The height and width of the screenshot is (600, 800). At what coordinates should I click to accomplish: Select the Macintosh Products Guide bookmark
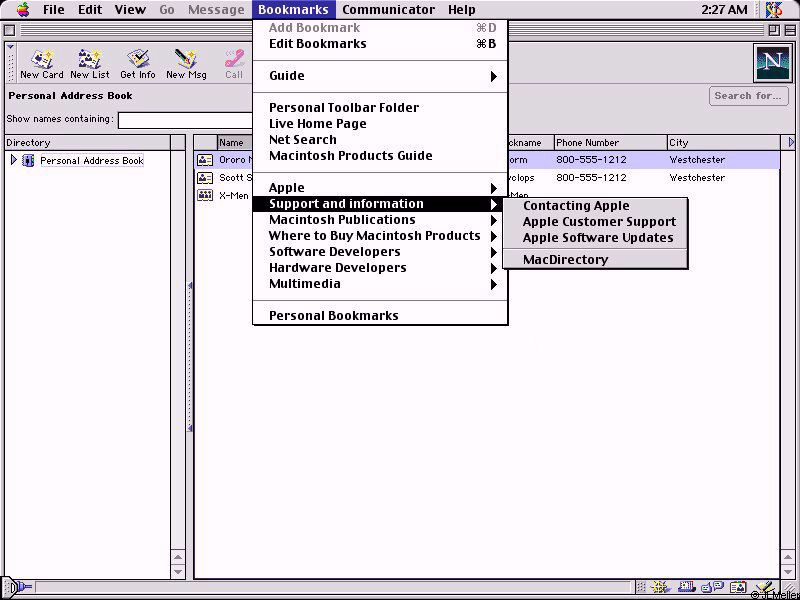point(380,156)
